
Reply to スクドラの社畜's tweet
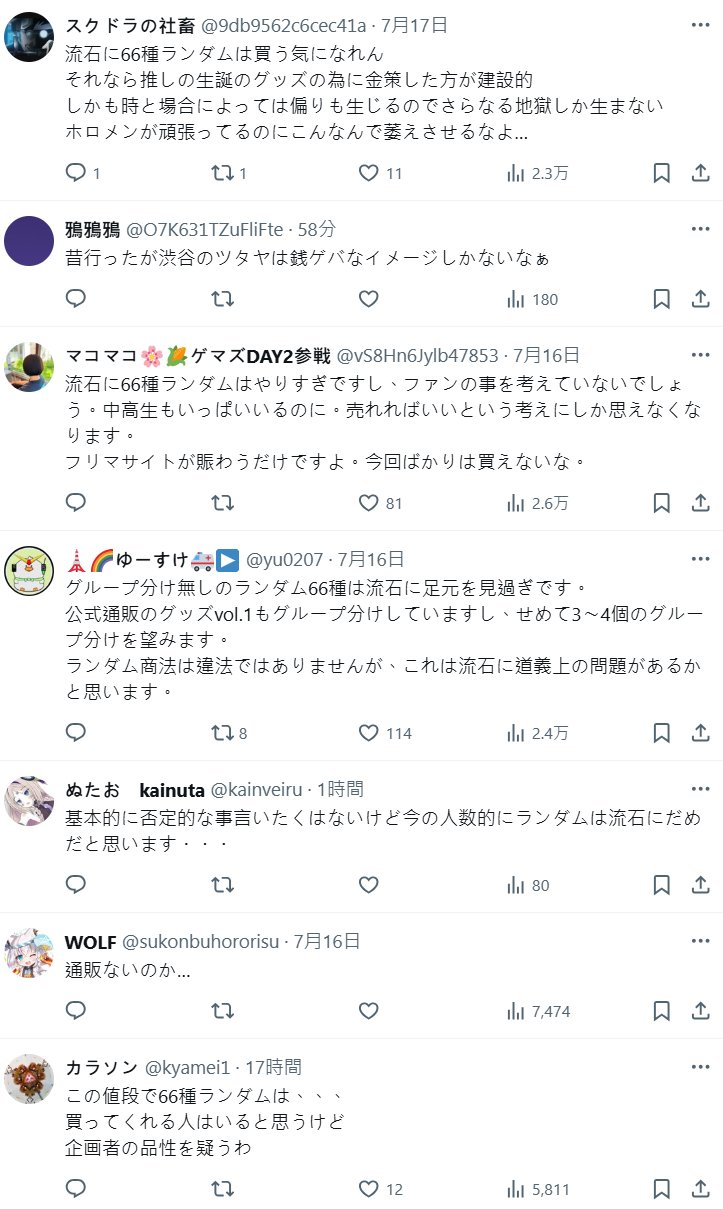(x=77, y=173)
